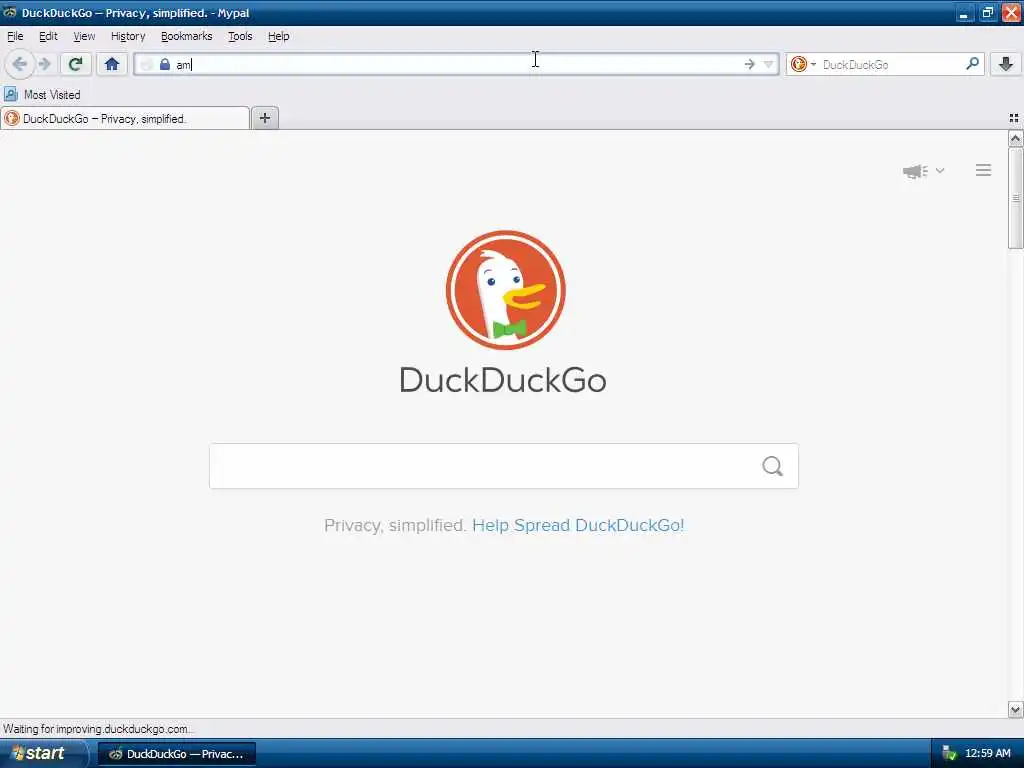Open the View menu
Viewport: 1024px width, 768px height.
tap(84, 37)
